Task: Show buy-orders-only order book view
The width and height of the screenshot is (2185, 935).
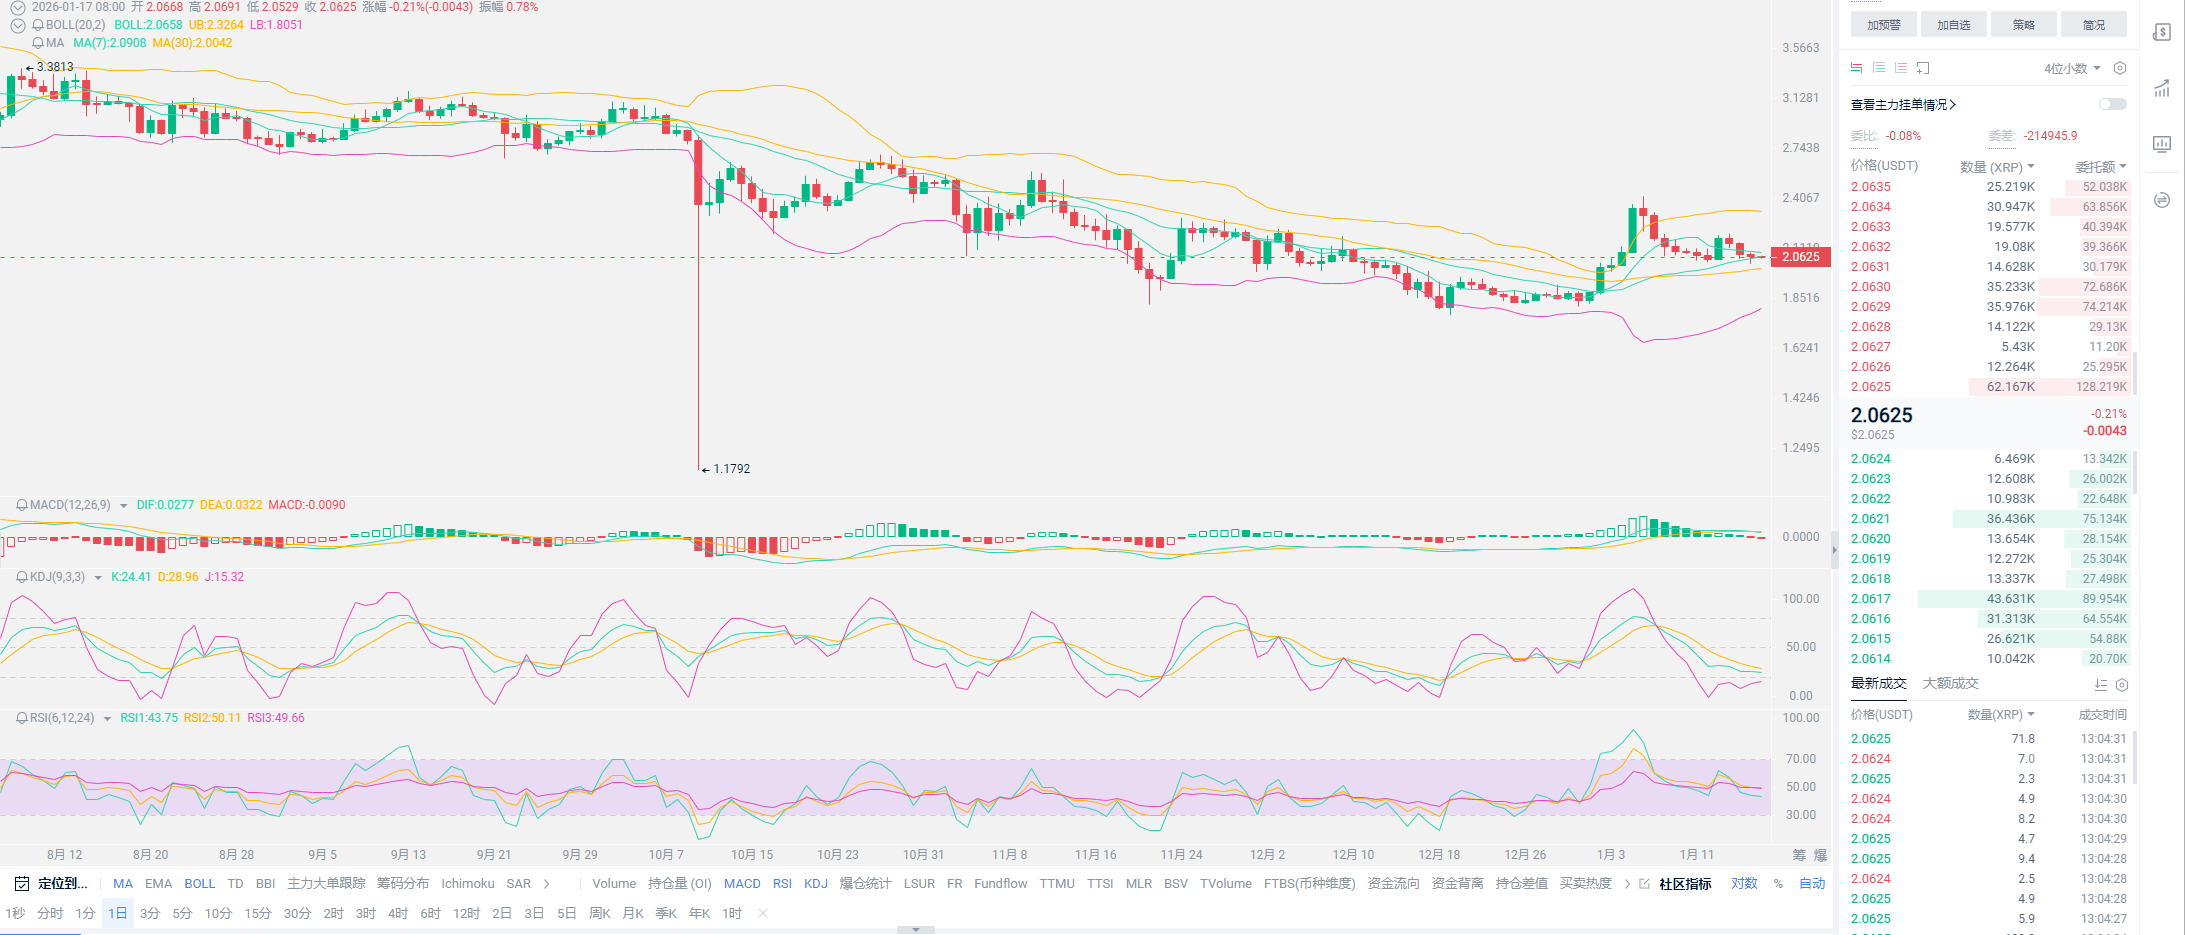Action: point(1879,68)
